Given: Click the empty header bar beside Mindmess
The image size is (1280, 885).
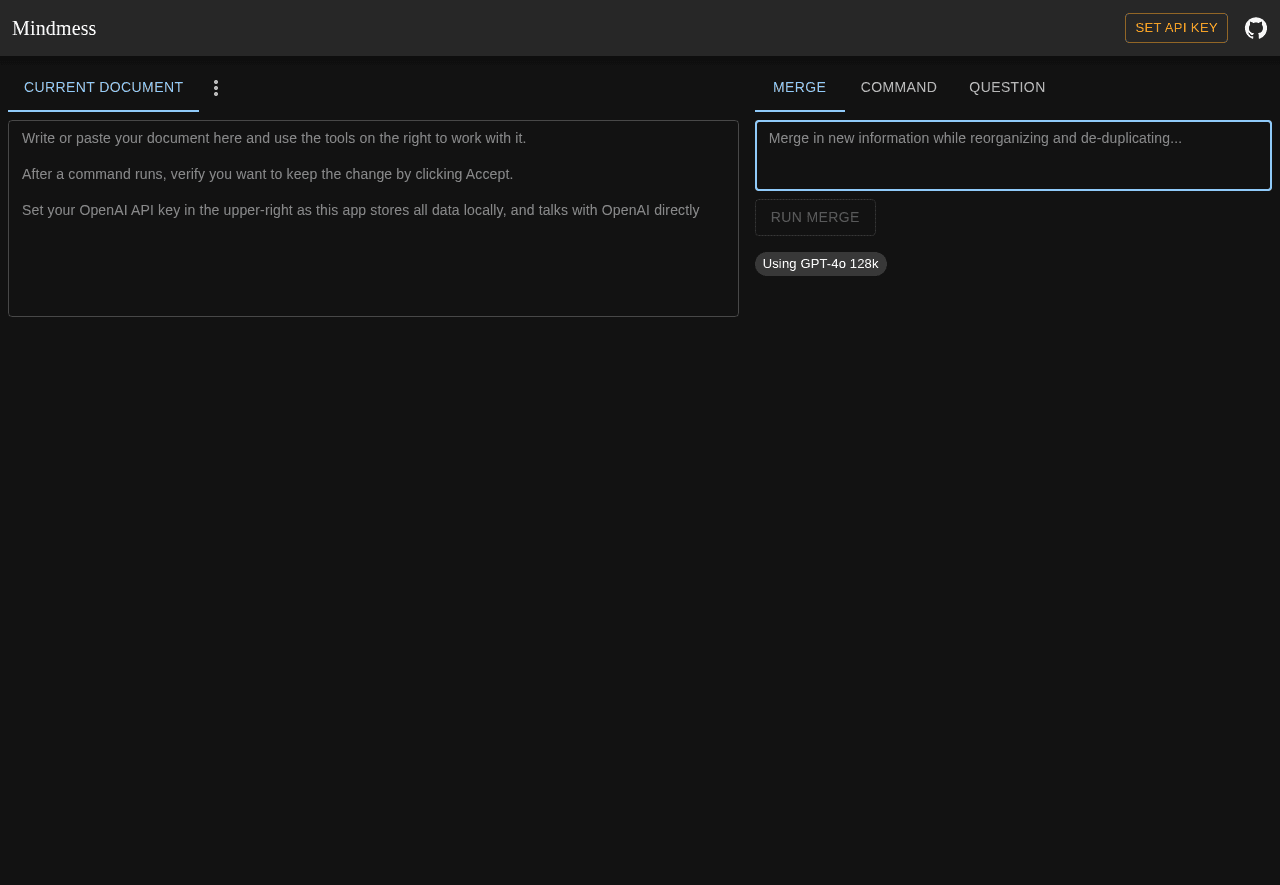Looking at the screenshot, I should click(600, 28).
